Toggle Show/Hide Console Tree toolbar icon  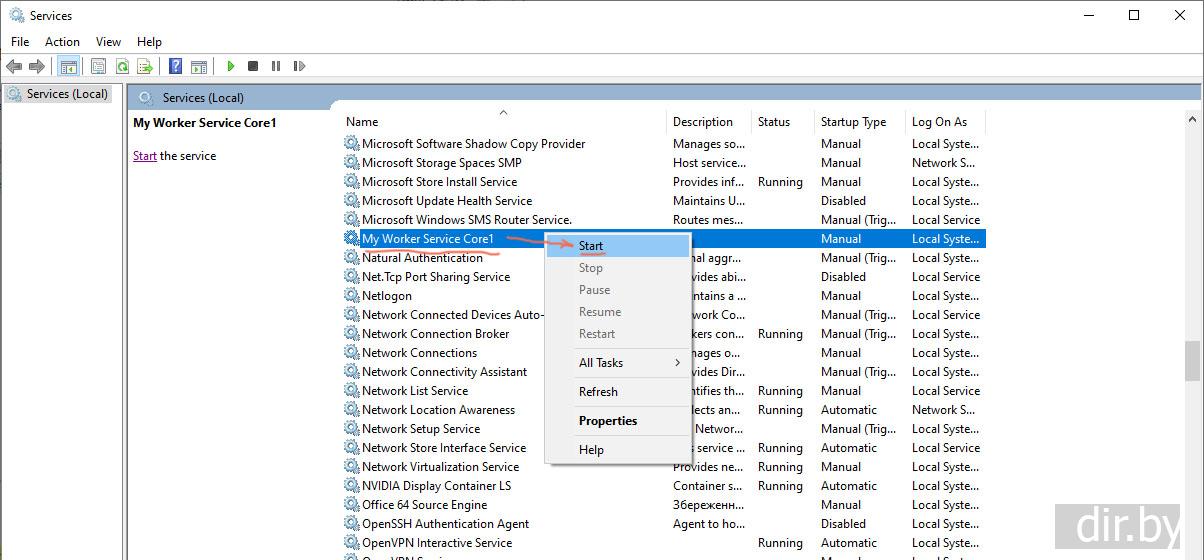click(x=68, y=66)
